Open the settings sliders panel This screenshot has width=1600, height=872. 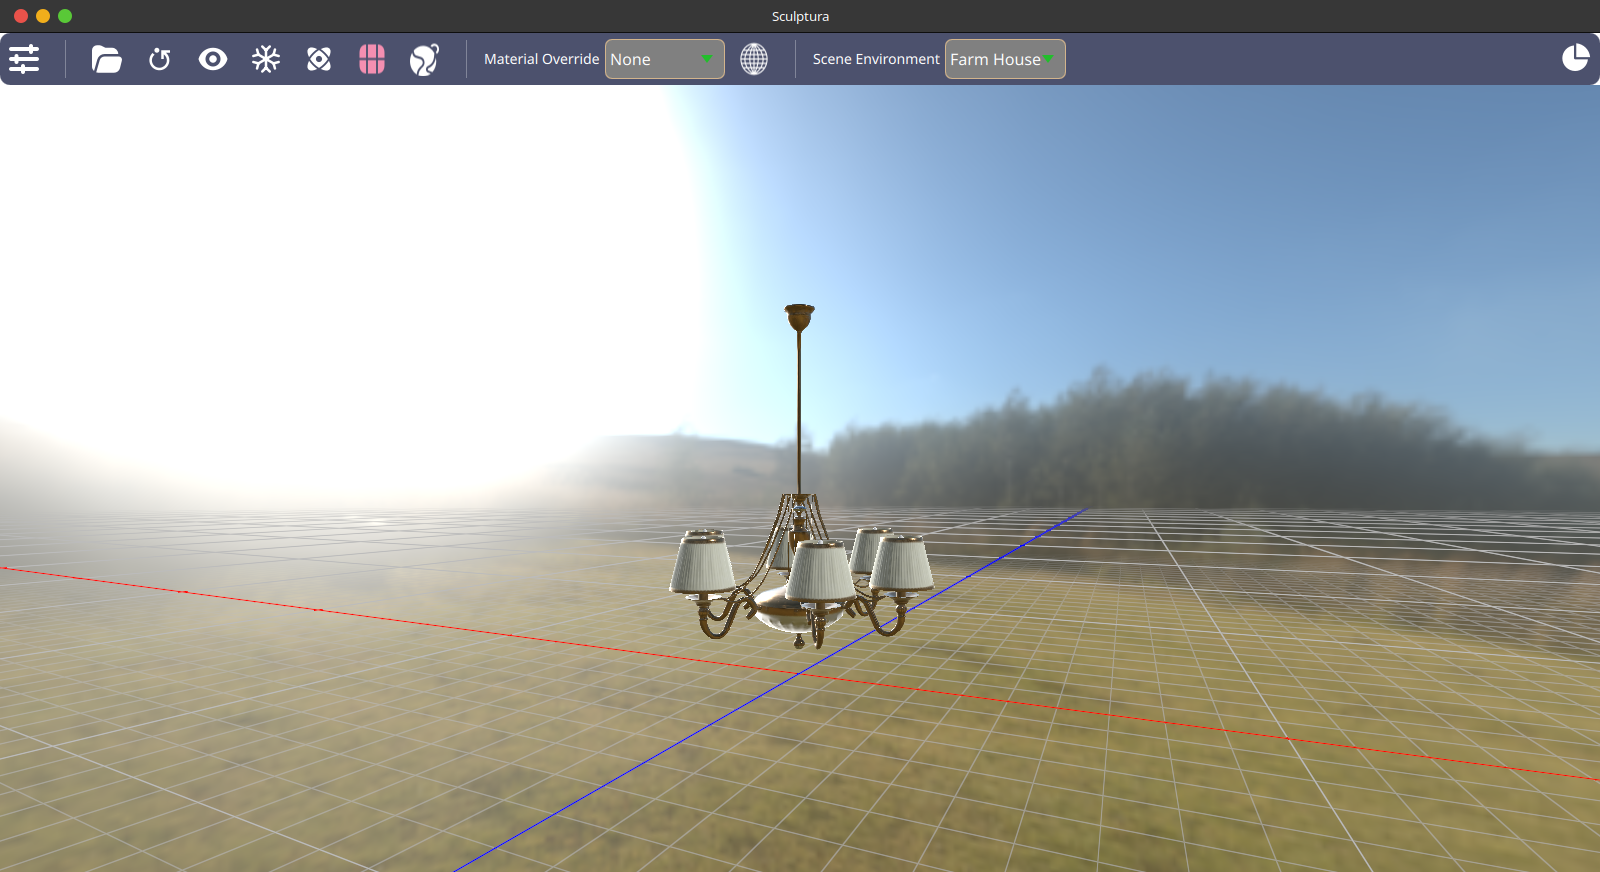[24, 59]
